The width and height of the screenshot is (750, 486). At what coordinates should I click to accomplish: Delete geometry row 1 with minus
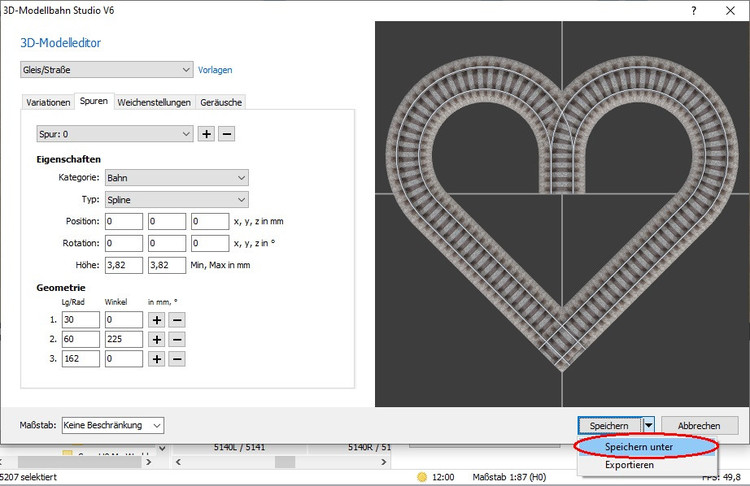tap(176, 320)
